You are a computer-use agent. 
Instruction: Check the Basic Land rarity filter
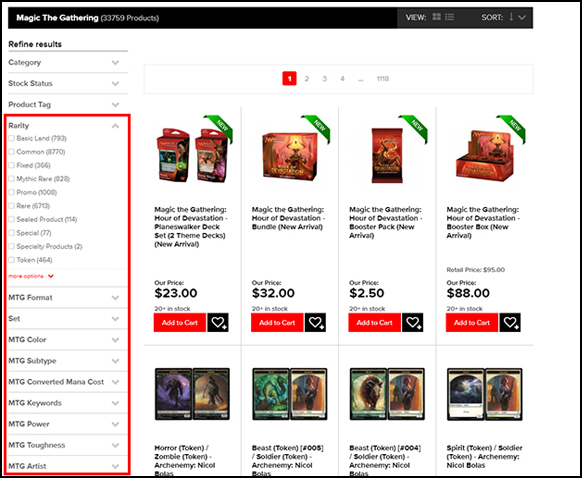click(12, 138)
